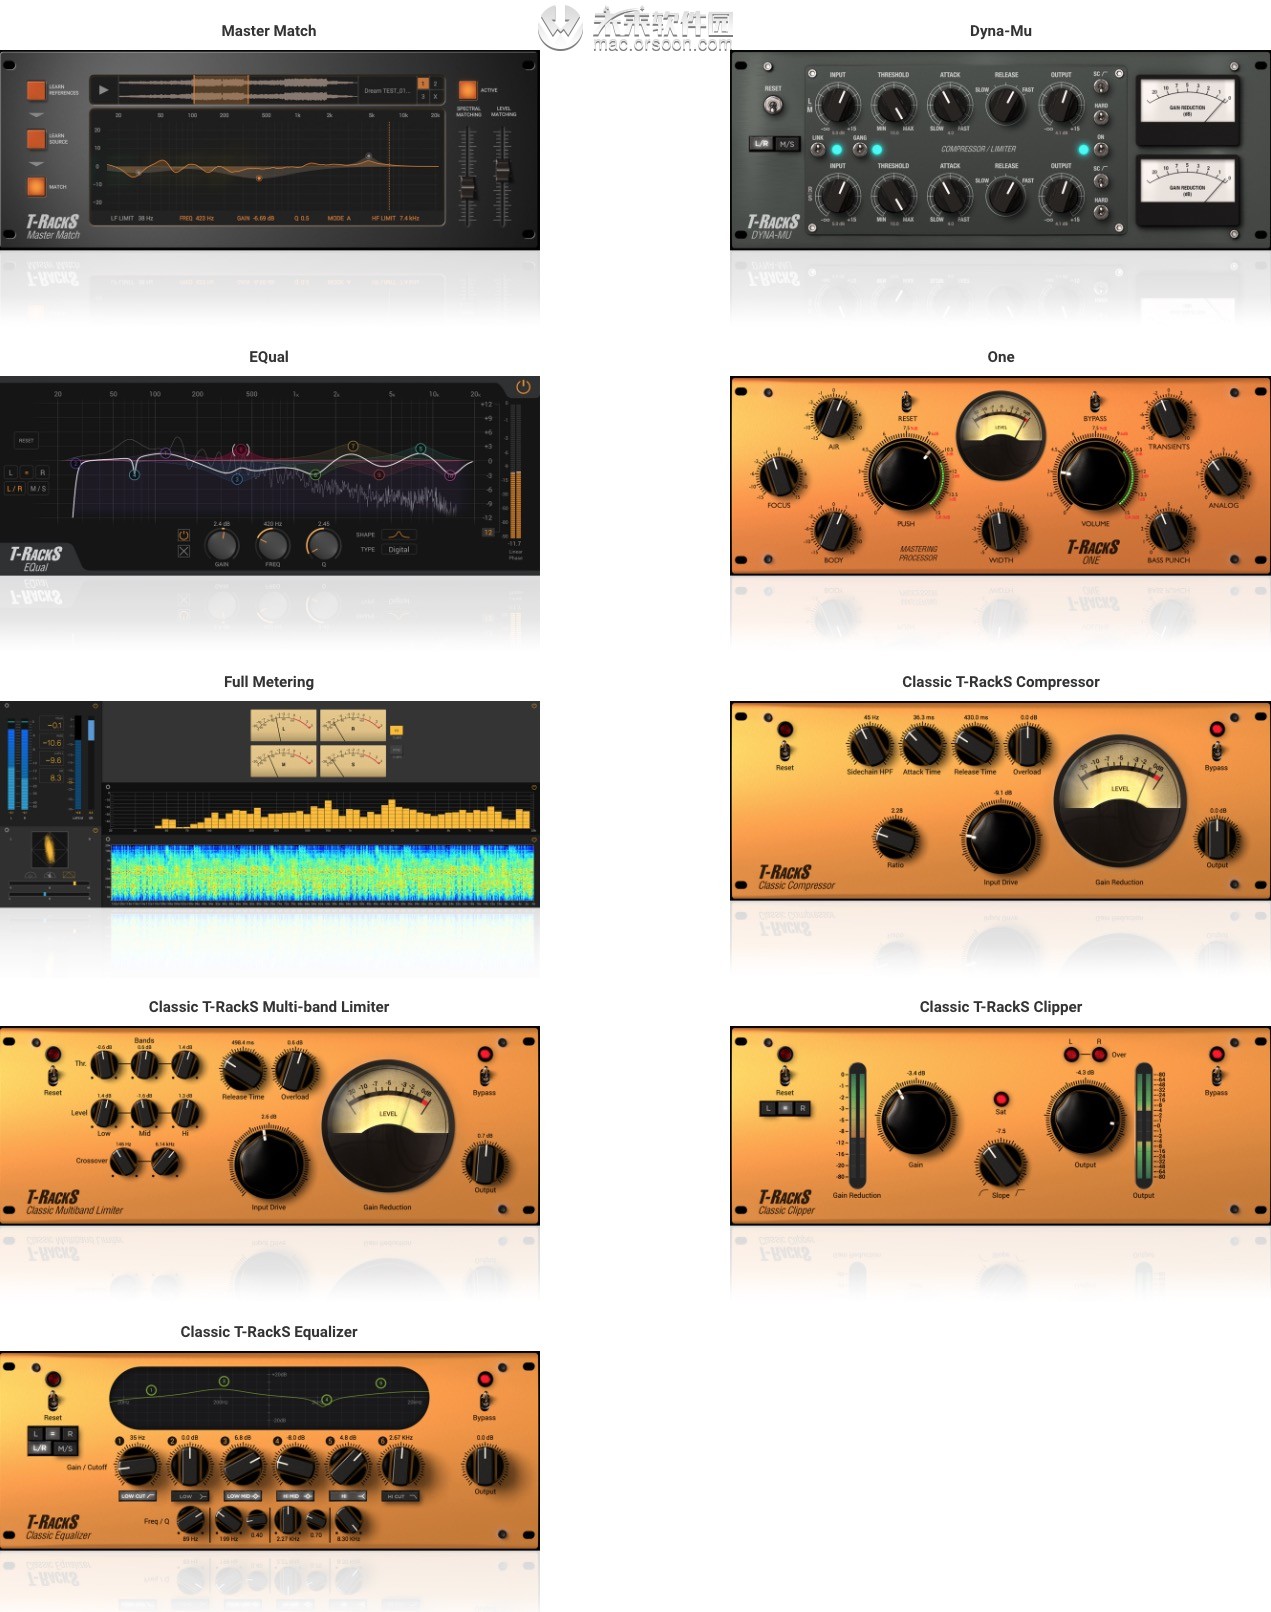The image size is (1271, 1612).
Task: Flip the Reset switch on Dyna-Mu
Action: pyautogui.click(x=772, y=104)
